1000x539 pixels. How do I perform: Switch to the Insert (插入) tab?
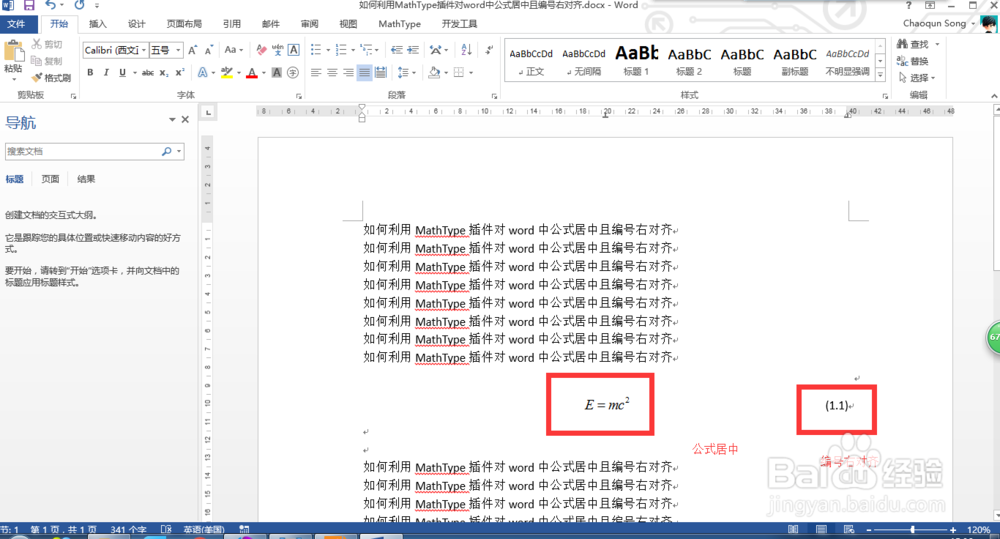(98, 24)
